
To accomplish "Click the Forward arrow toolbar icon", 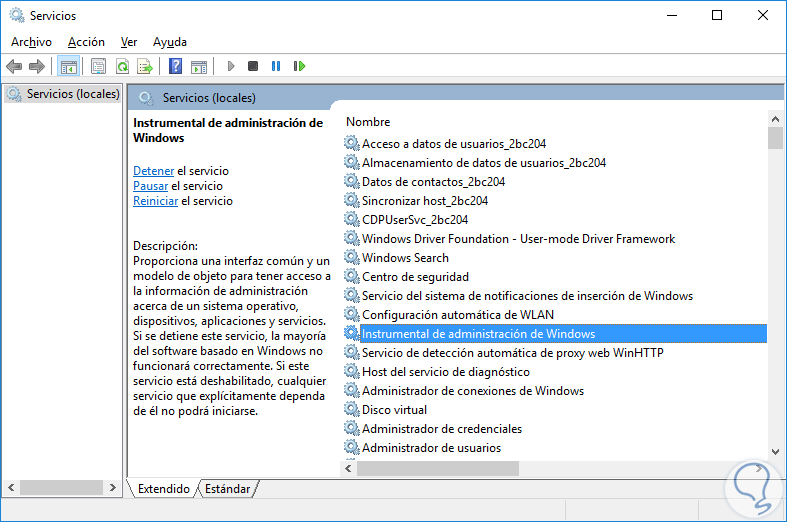I will click(x=37, y=66).
